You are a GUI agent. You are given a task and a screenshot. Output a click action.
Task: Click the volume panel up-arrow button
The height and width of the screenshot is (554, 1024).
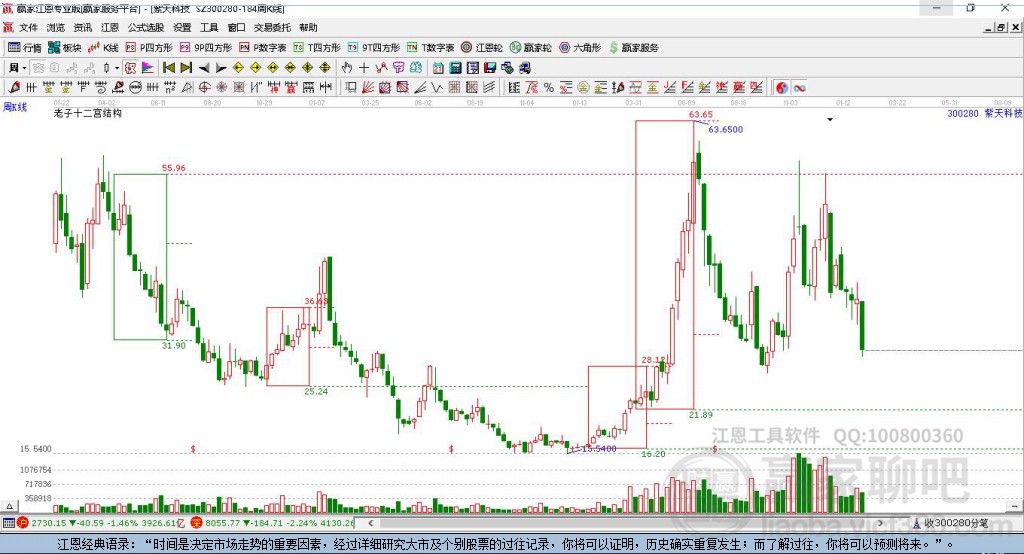click(9, 506)
